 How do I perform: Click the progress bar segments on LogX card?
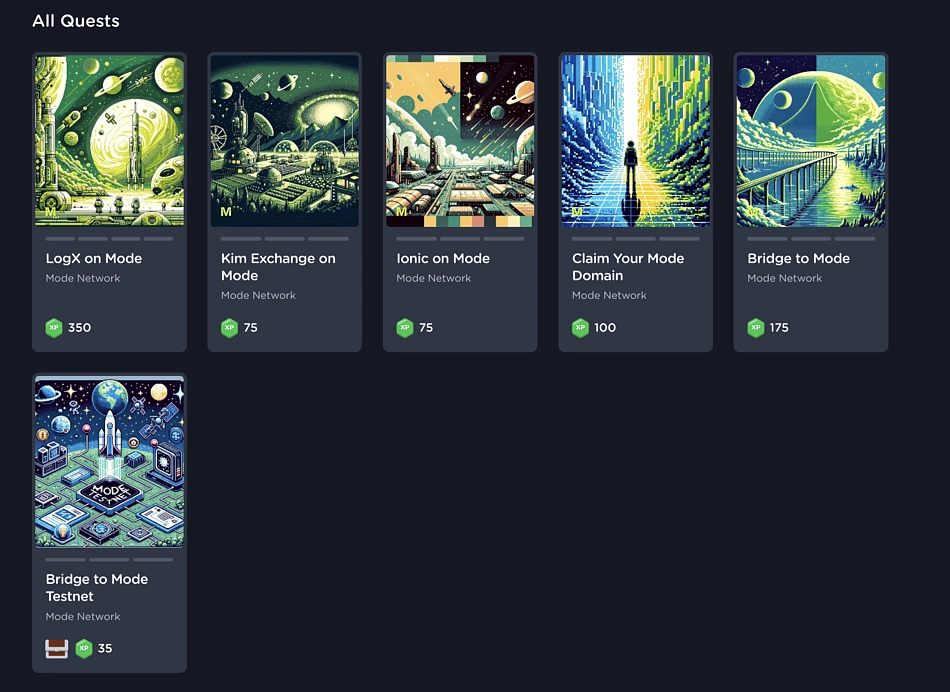[x=109, y=239]
